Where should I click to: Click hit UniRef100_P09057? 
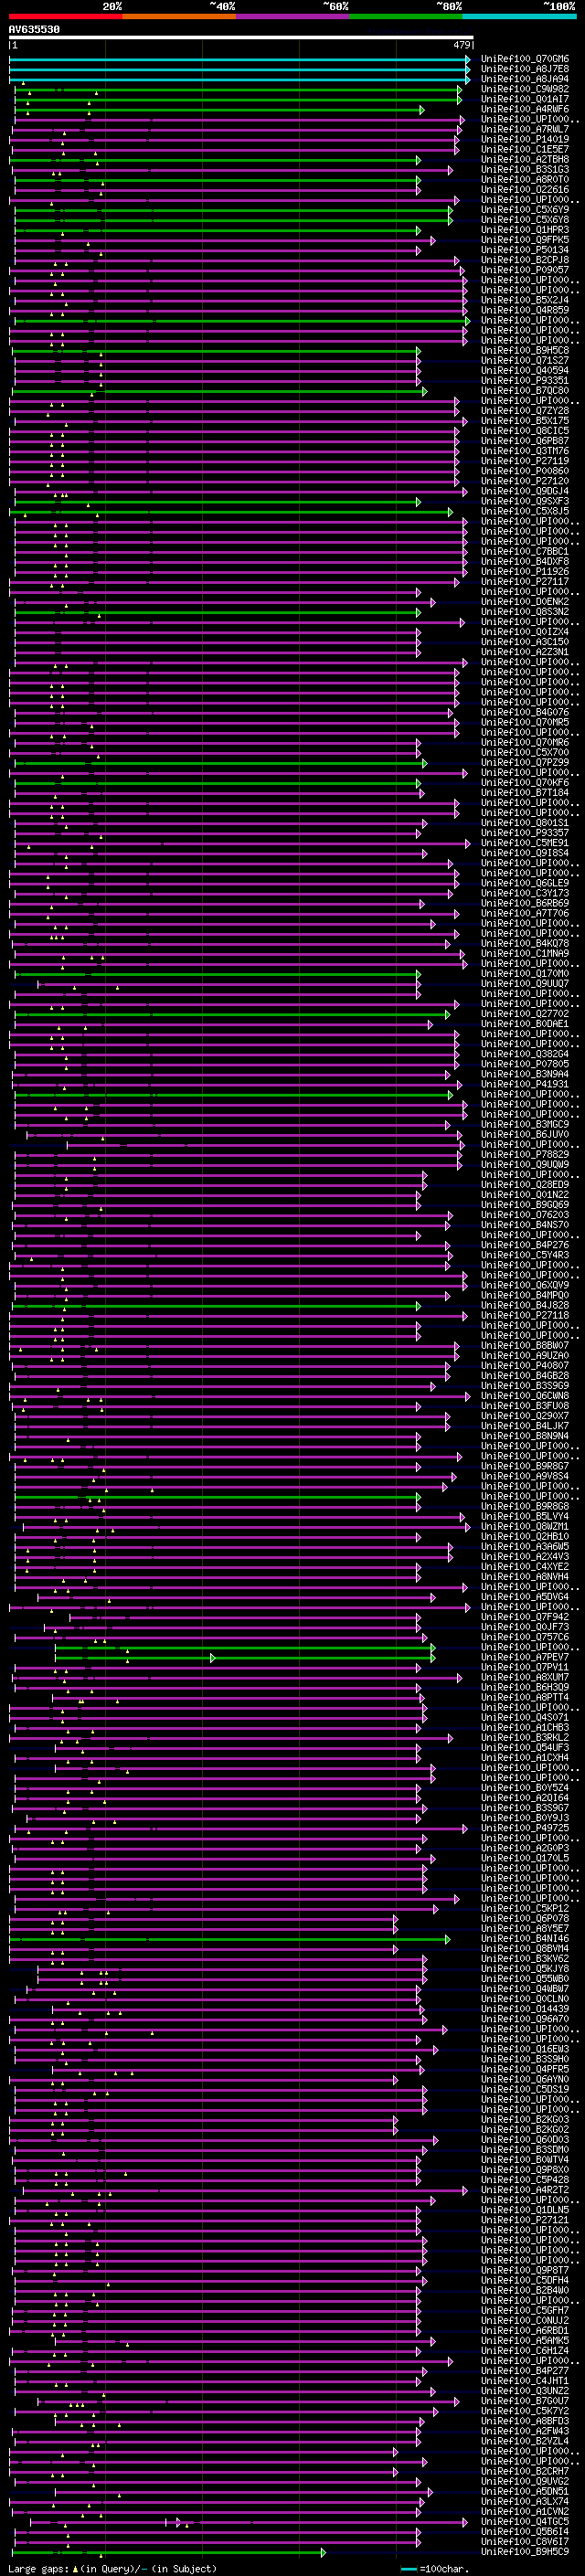525,270
